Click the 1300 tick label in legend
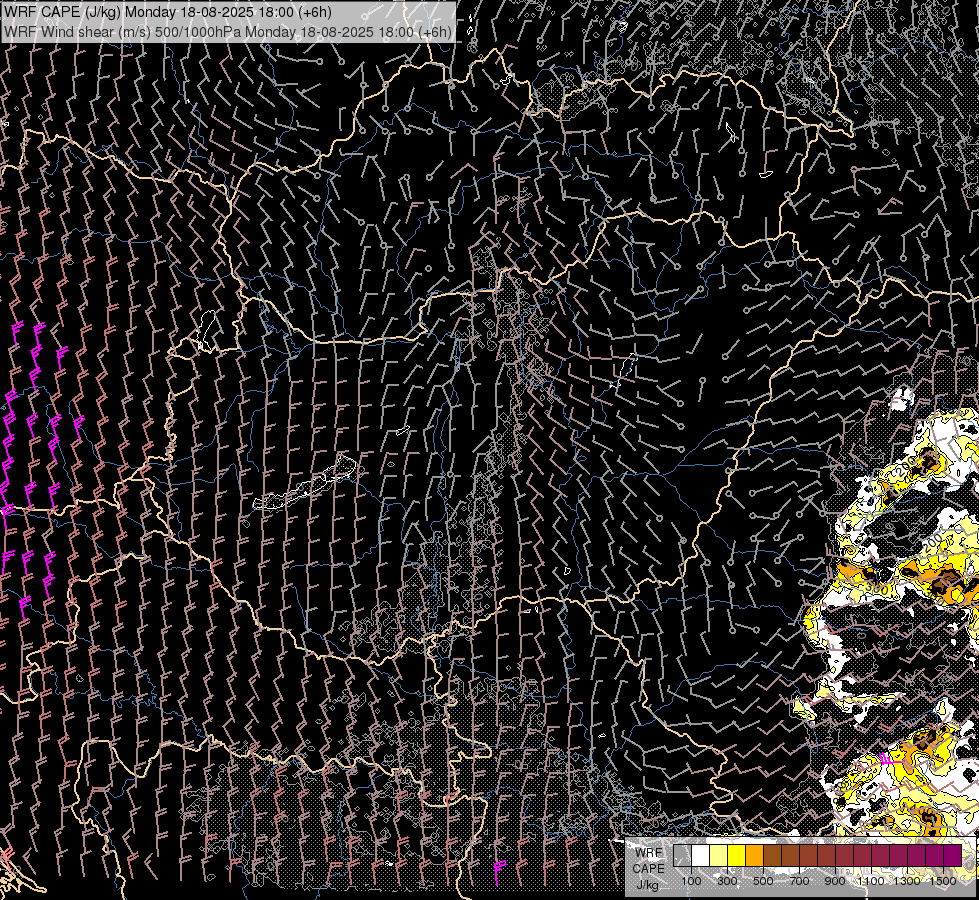979x900 pixels. (x=907, y=881)
